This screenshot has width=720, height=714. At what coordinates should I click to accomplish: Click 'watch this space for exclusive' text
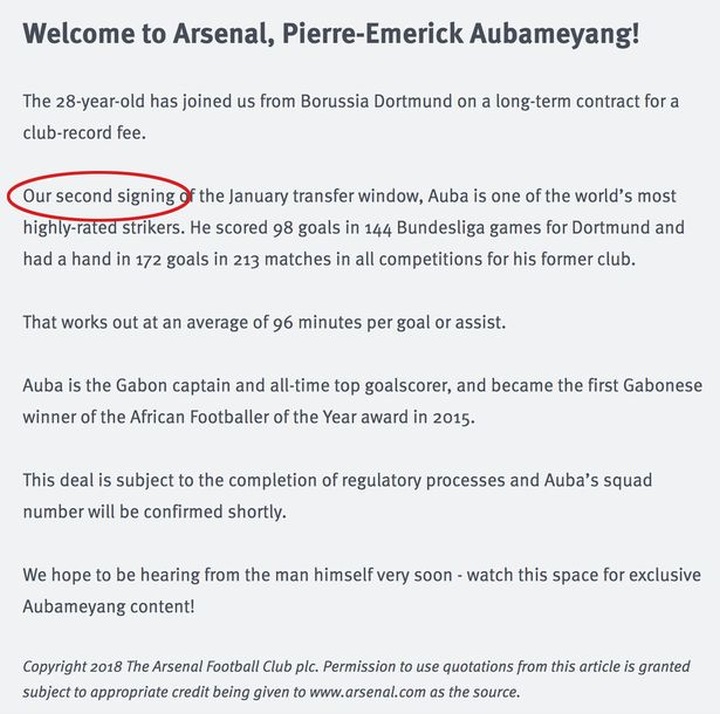(x=584, y=575)
